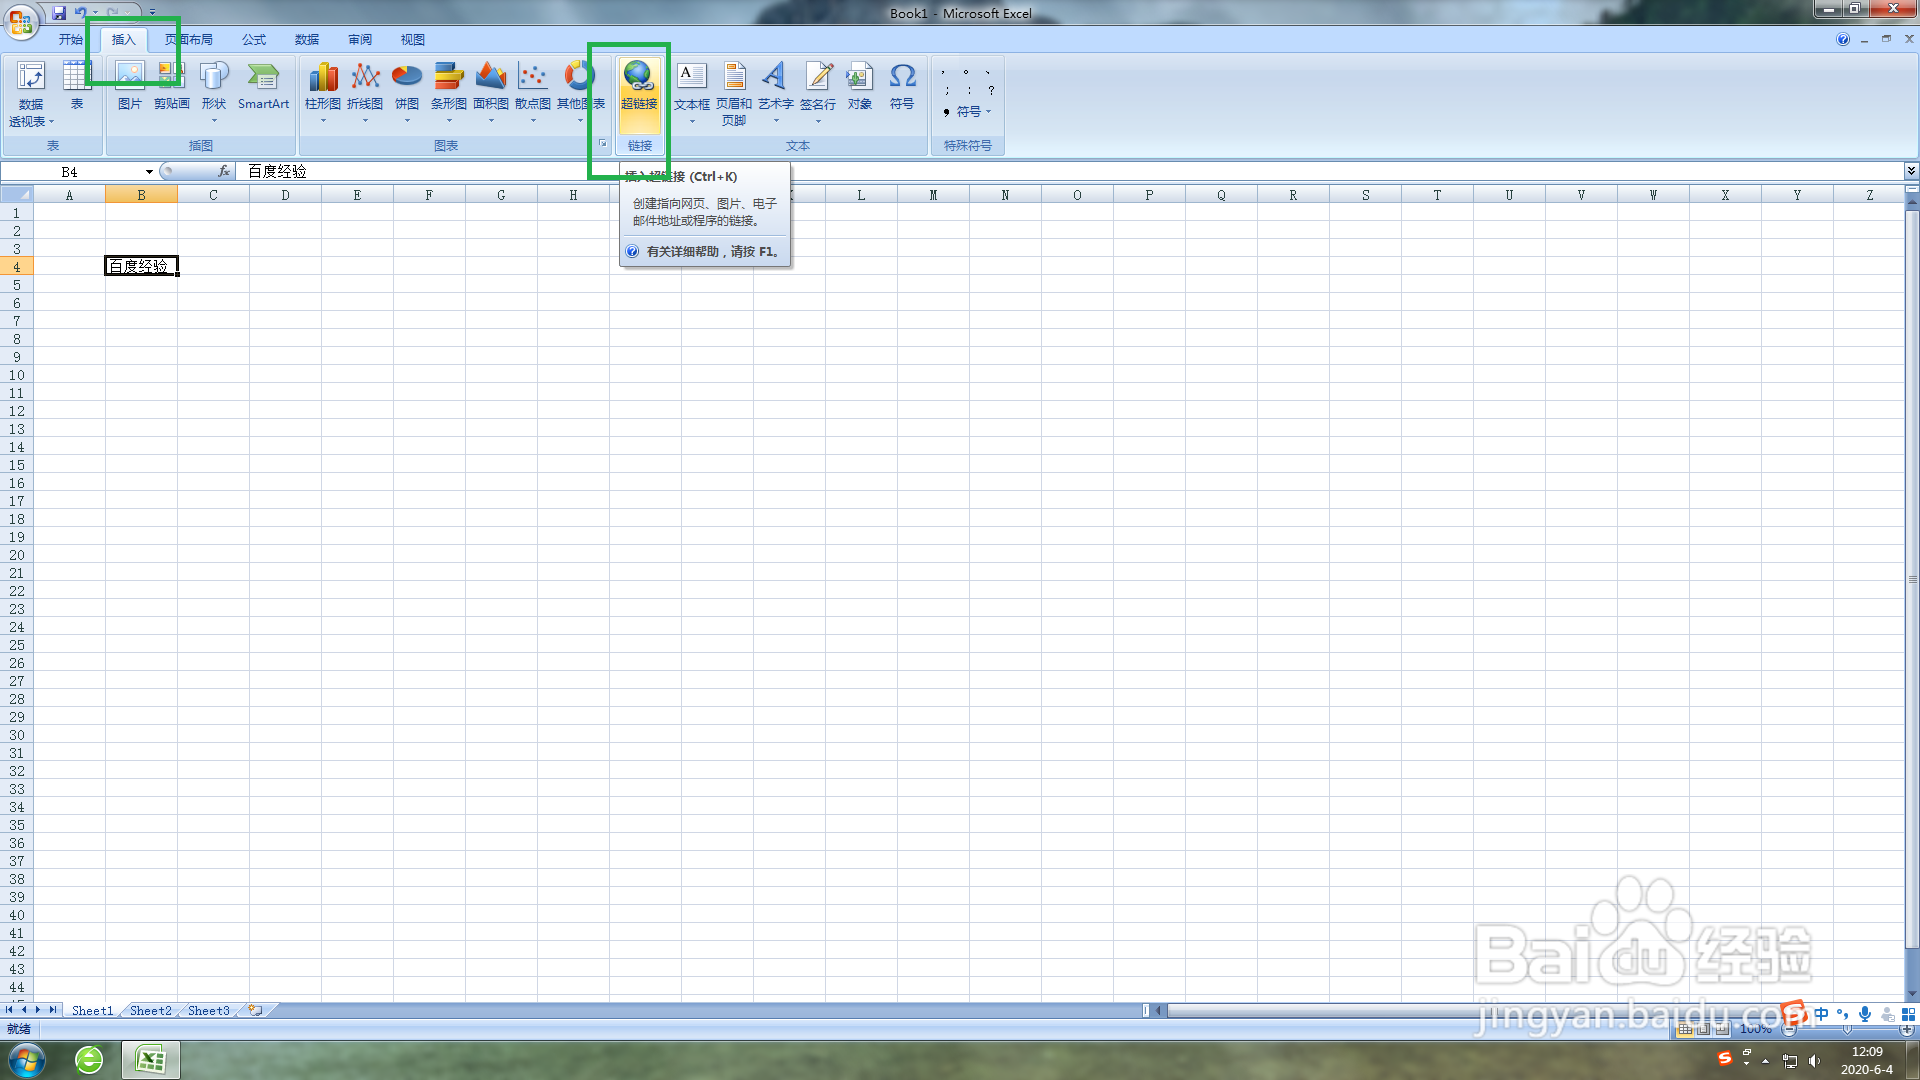Switch to the 数据 ribbon tab
Screen dimensions: 1920x1080
point(307,39)
